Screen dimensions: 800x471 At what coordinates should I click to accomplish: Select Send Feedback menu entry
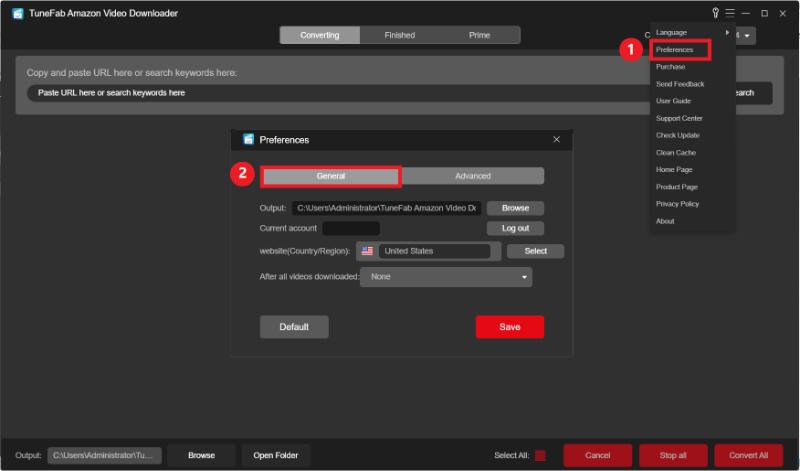(680, 84)
